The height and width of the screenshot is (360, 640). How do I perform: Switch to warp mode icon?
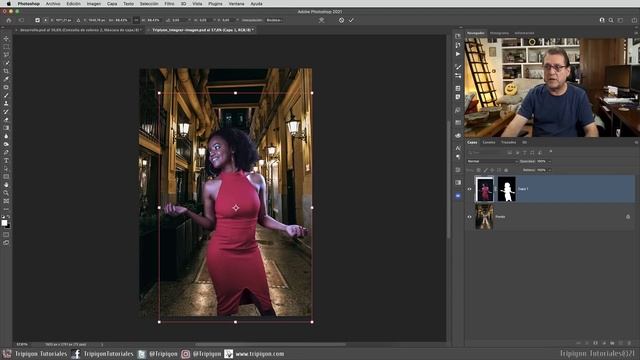click(x=322, y=20)
